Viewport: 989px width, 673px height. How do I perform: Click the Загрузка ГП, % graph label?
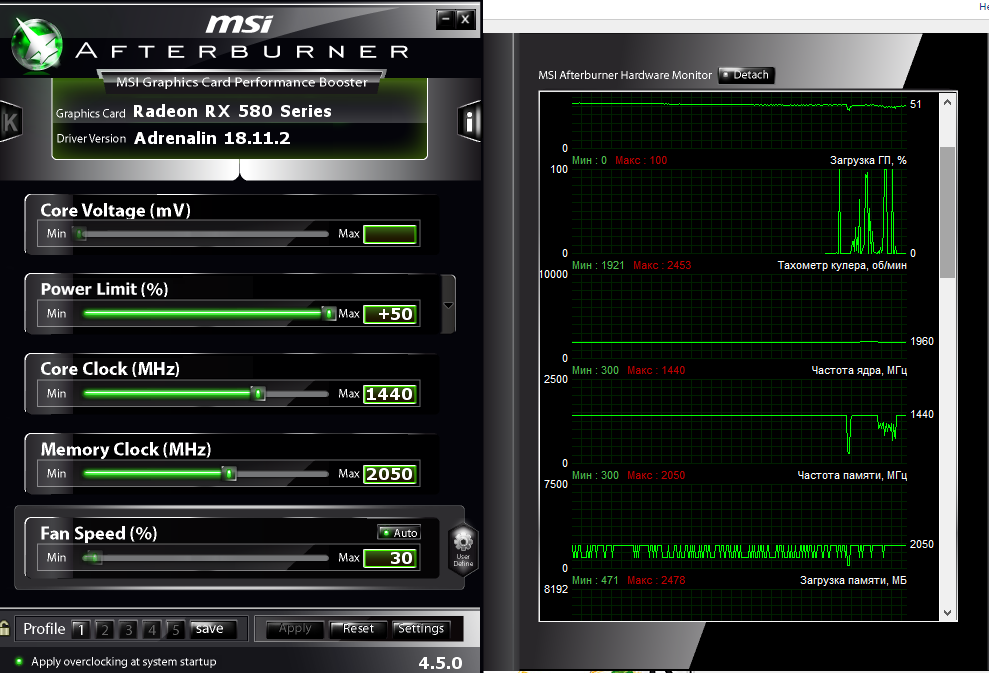point(868,160)
